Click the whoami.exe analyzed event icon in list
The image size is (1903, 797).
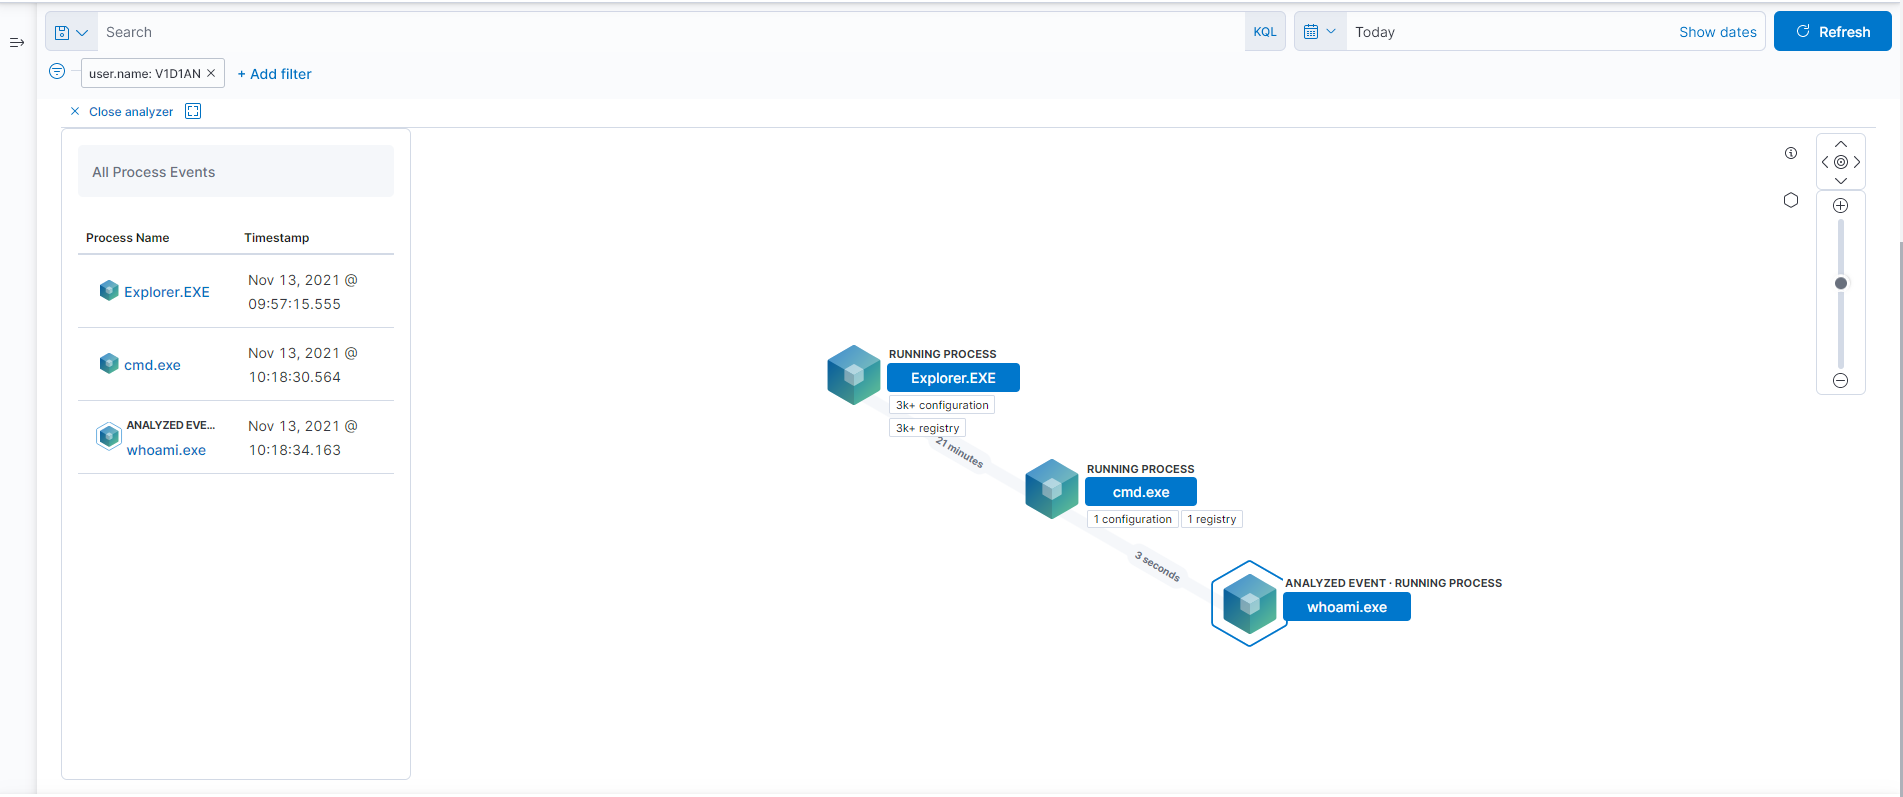click(x=109, y=437)
